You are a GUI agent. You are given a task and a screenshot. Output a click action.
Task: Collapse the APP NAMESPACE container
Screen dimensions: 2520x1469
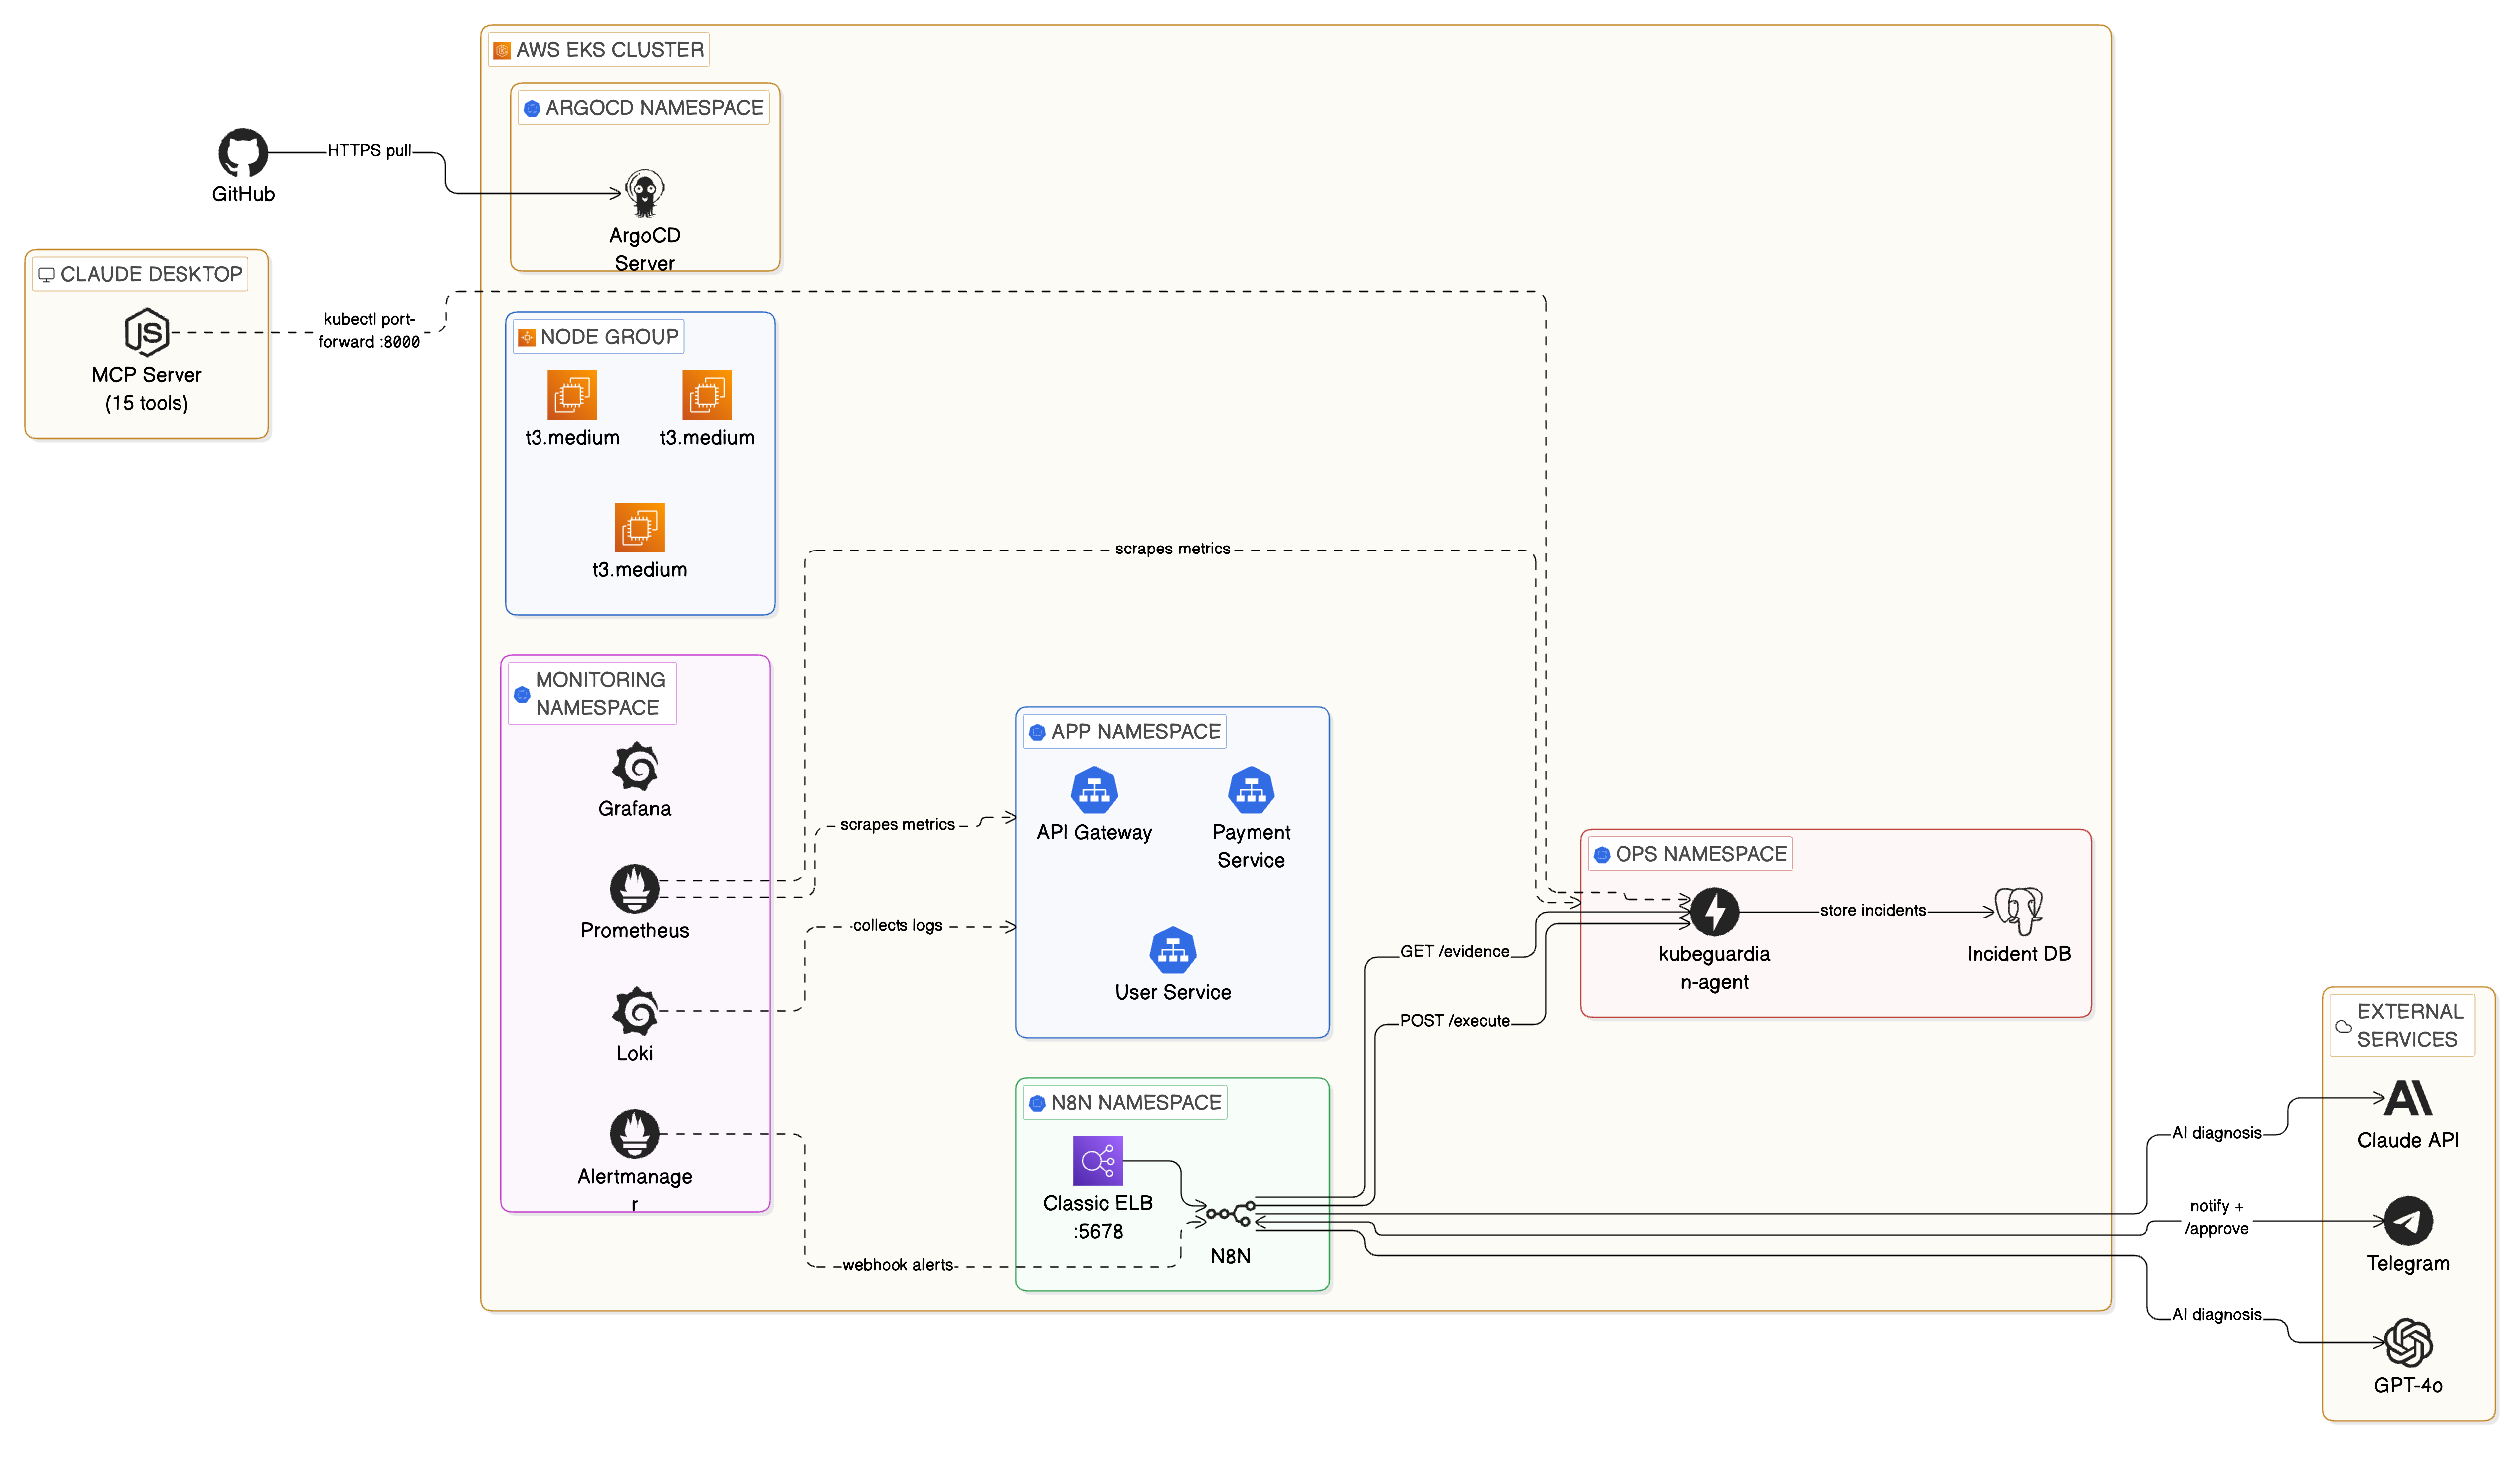pyautogui.click(x=1123, y=731)
